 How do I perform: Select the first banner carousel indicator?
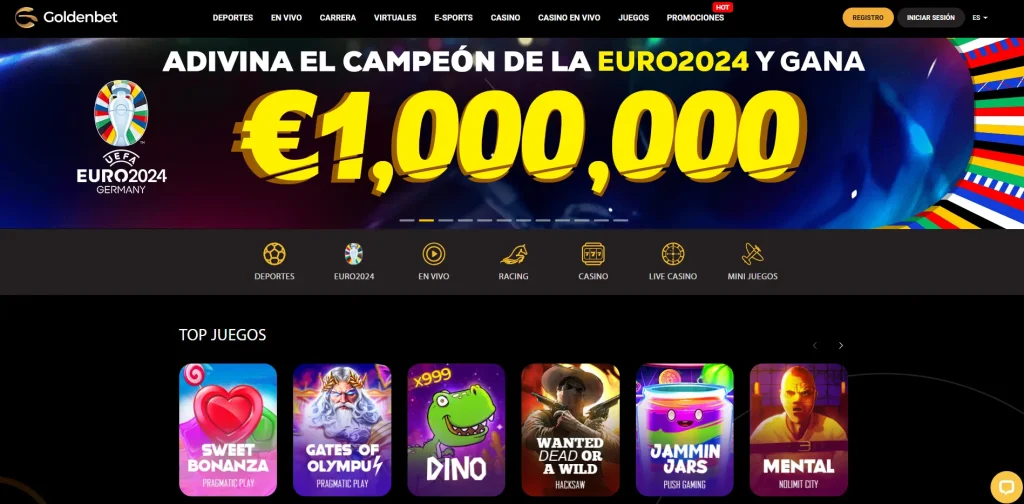407,221
